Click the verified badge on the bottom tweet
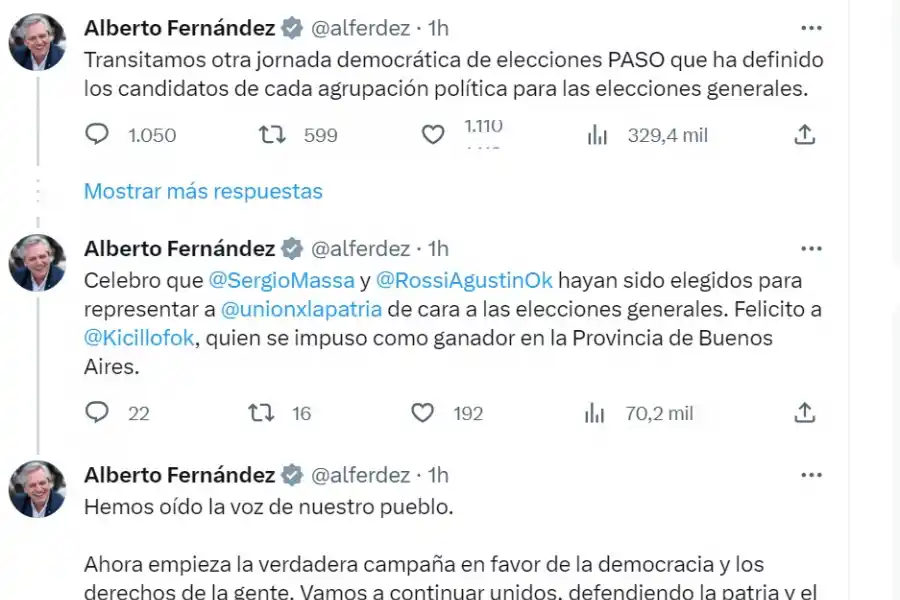The height and width of the screenshot is (600, 900). tap(290, 475)
